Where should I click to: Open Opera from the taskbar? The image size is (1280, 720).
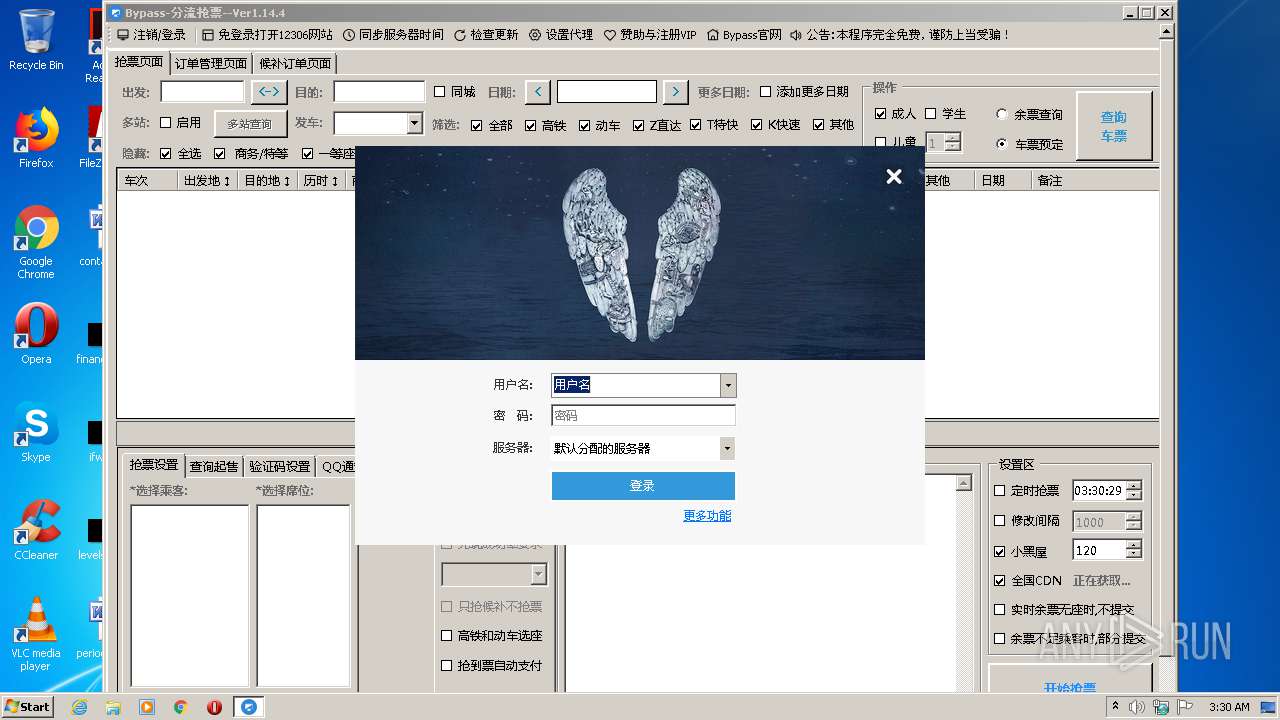pos(214,707)
